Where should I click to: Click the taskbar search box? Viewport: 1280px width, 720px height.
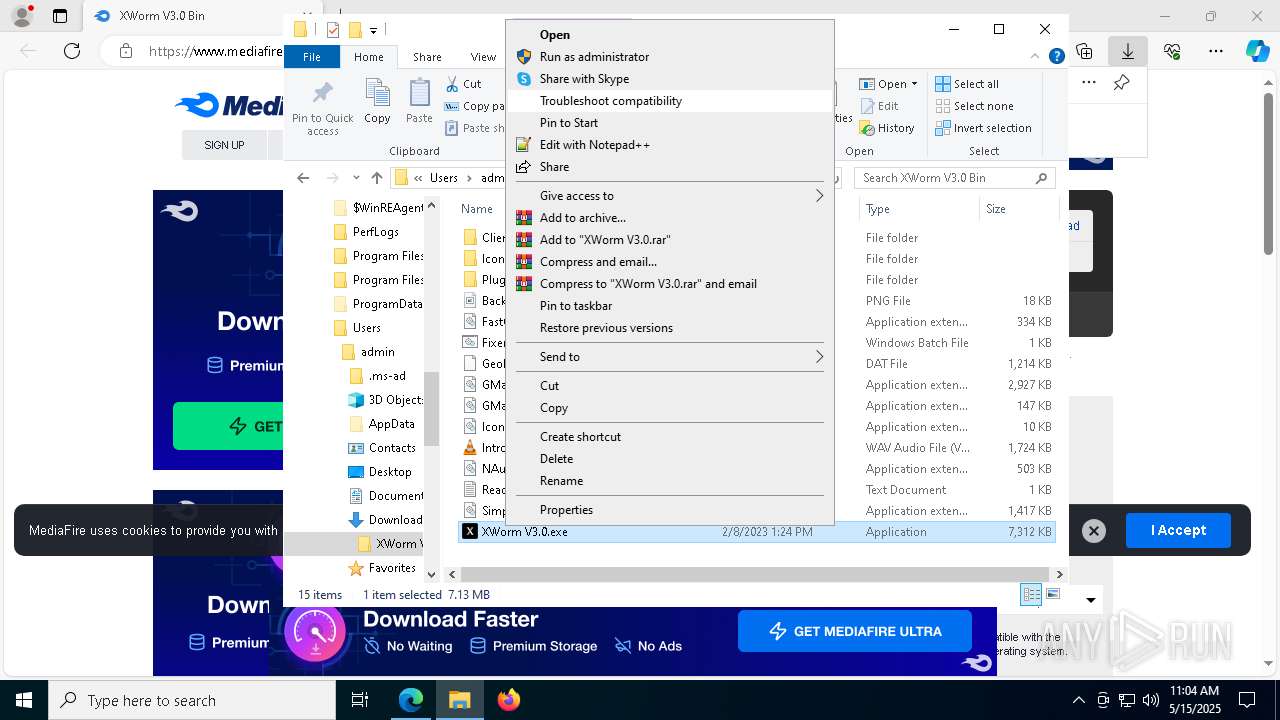192,700
